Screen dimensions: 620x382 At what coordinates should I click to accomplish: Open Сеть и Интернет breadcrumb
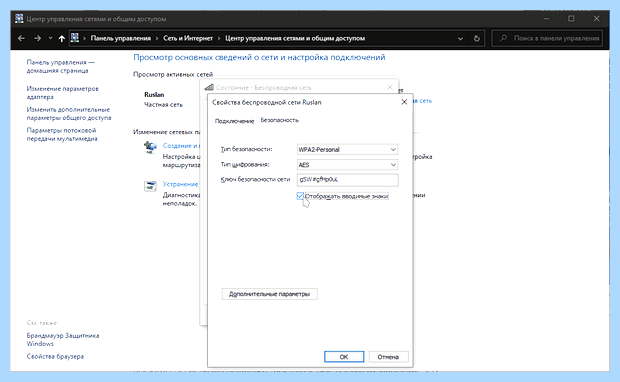(188, 38)
